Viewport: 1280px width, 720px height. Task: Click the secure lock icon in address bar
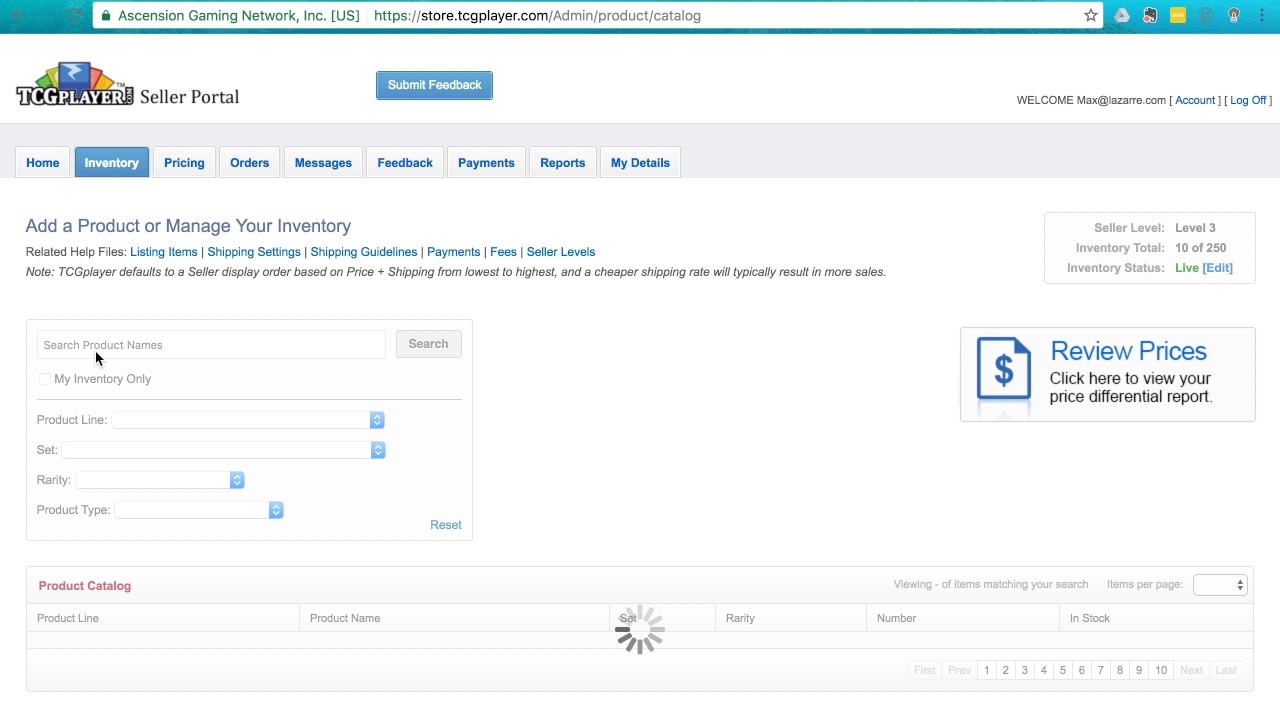point(106,15)
